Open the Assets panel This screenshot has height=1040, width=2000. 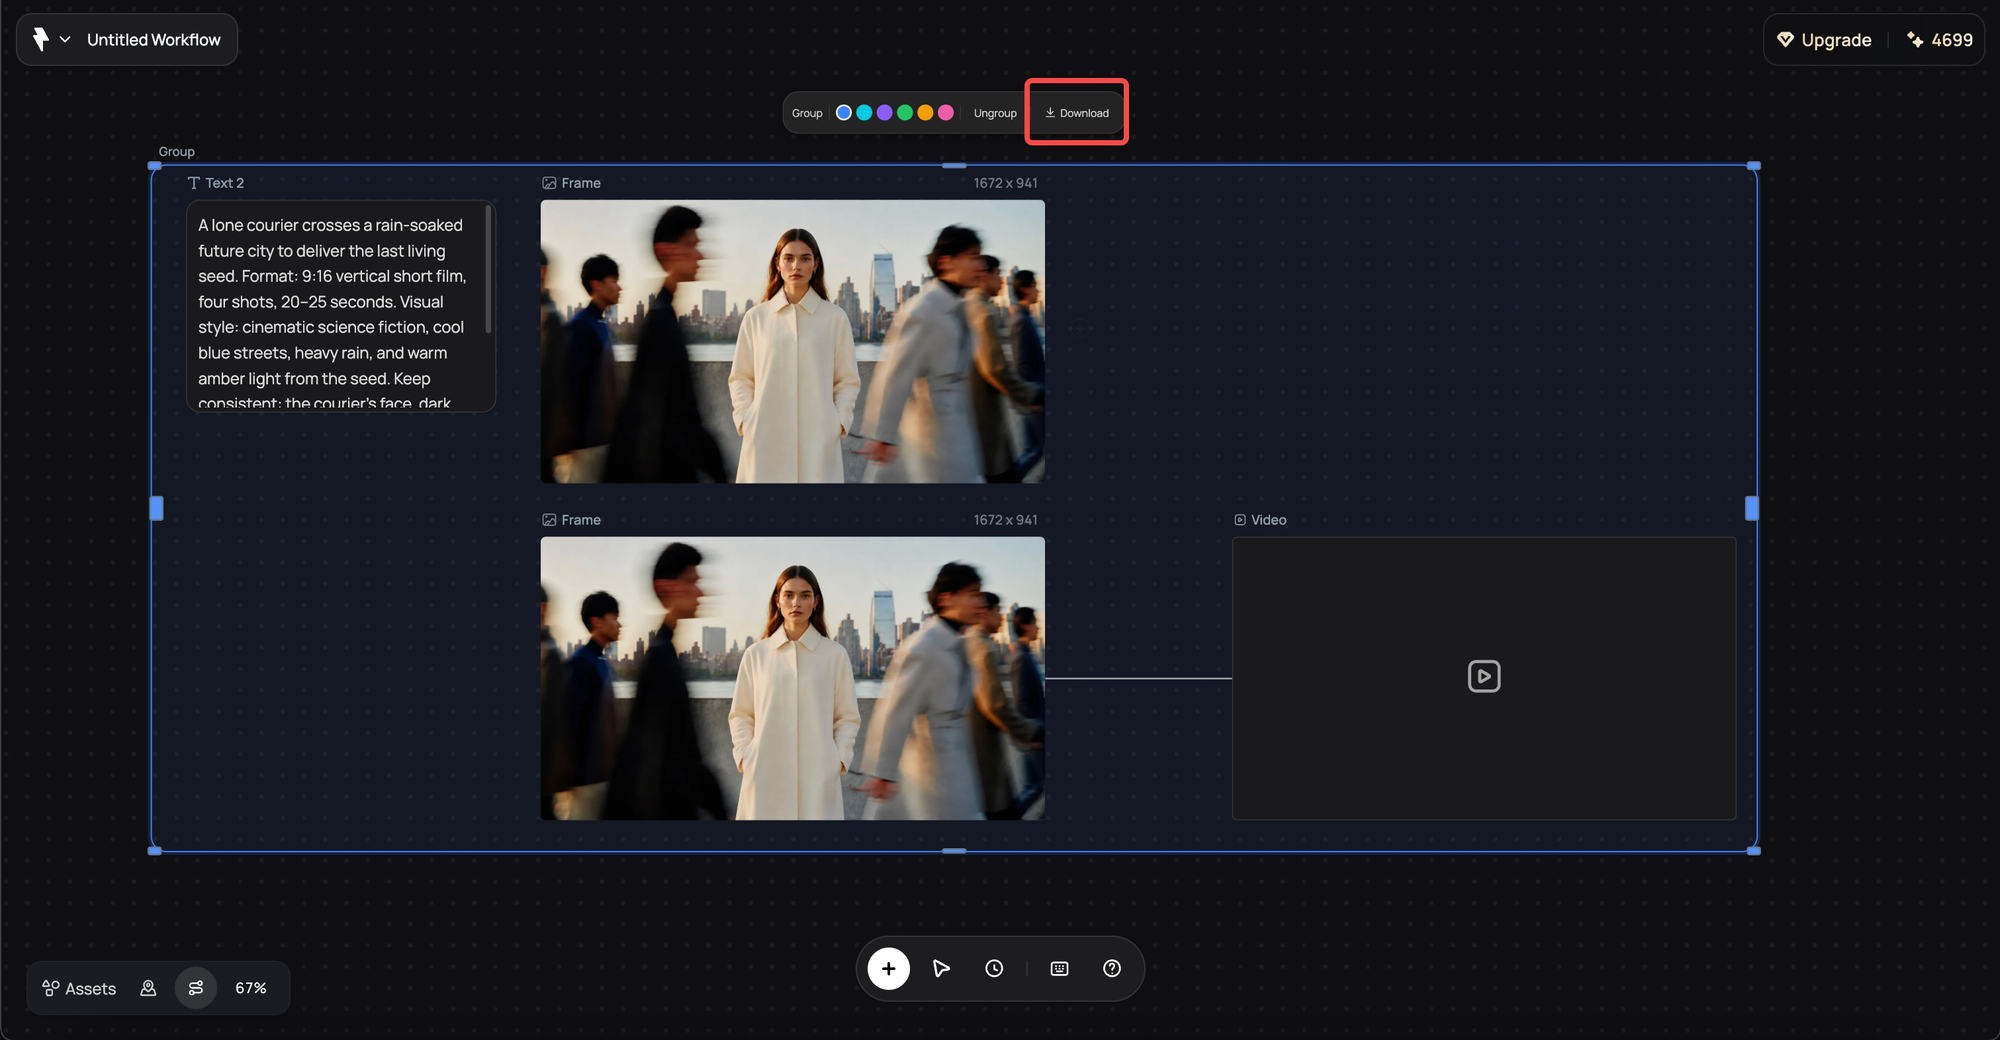[79, 988]
